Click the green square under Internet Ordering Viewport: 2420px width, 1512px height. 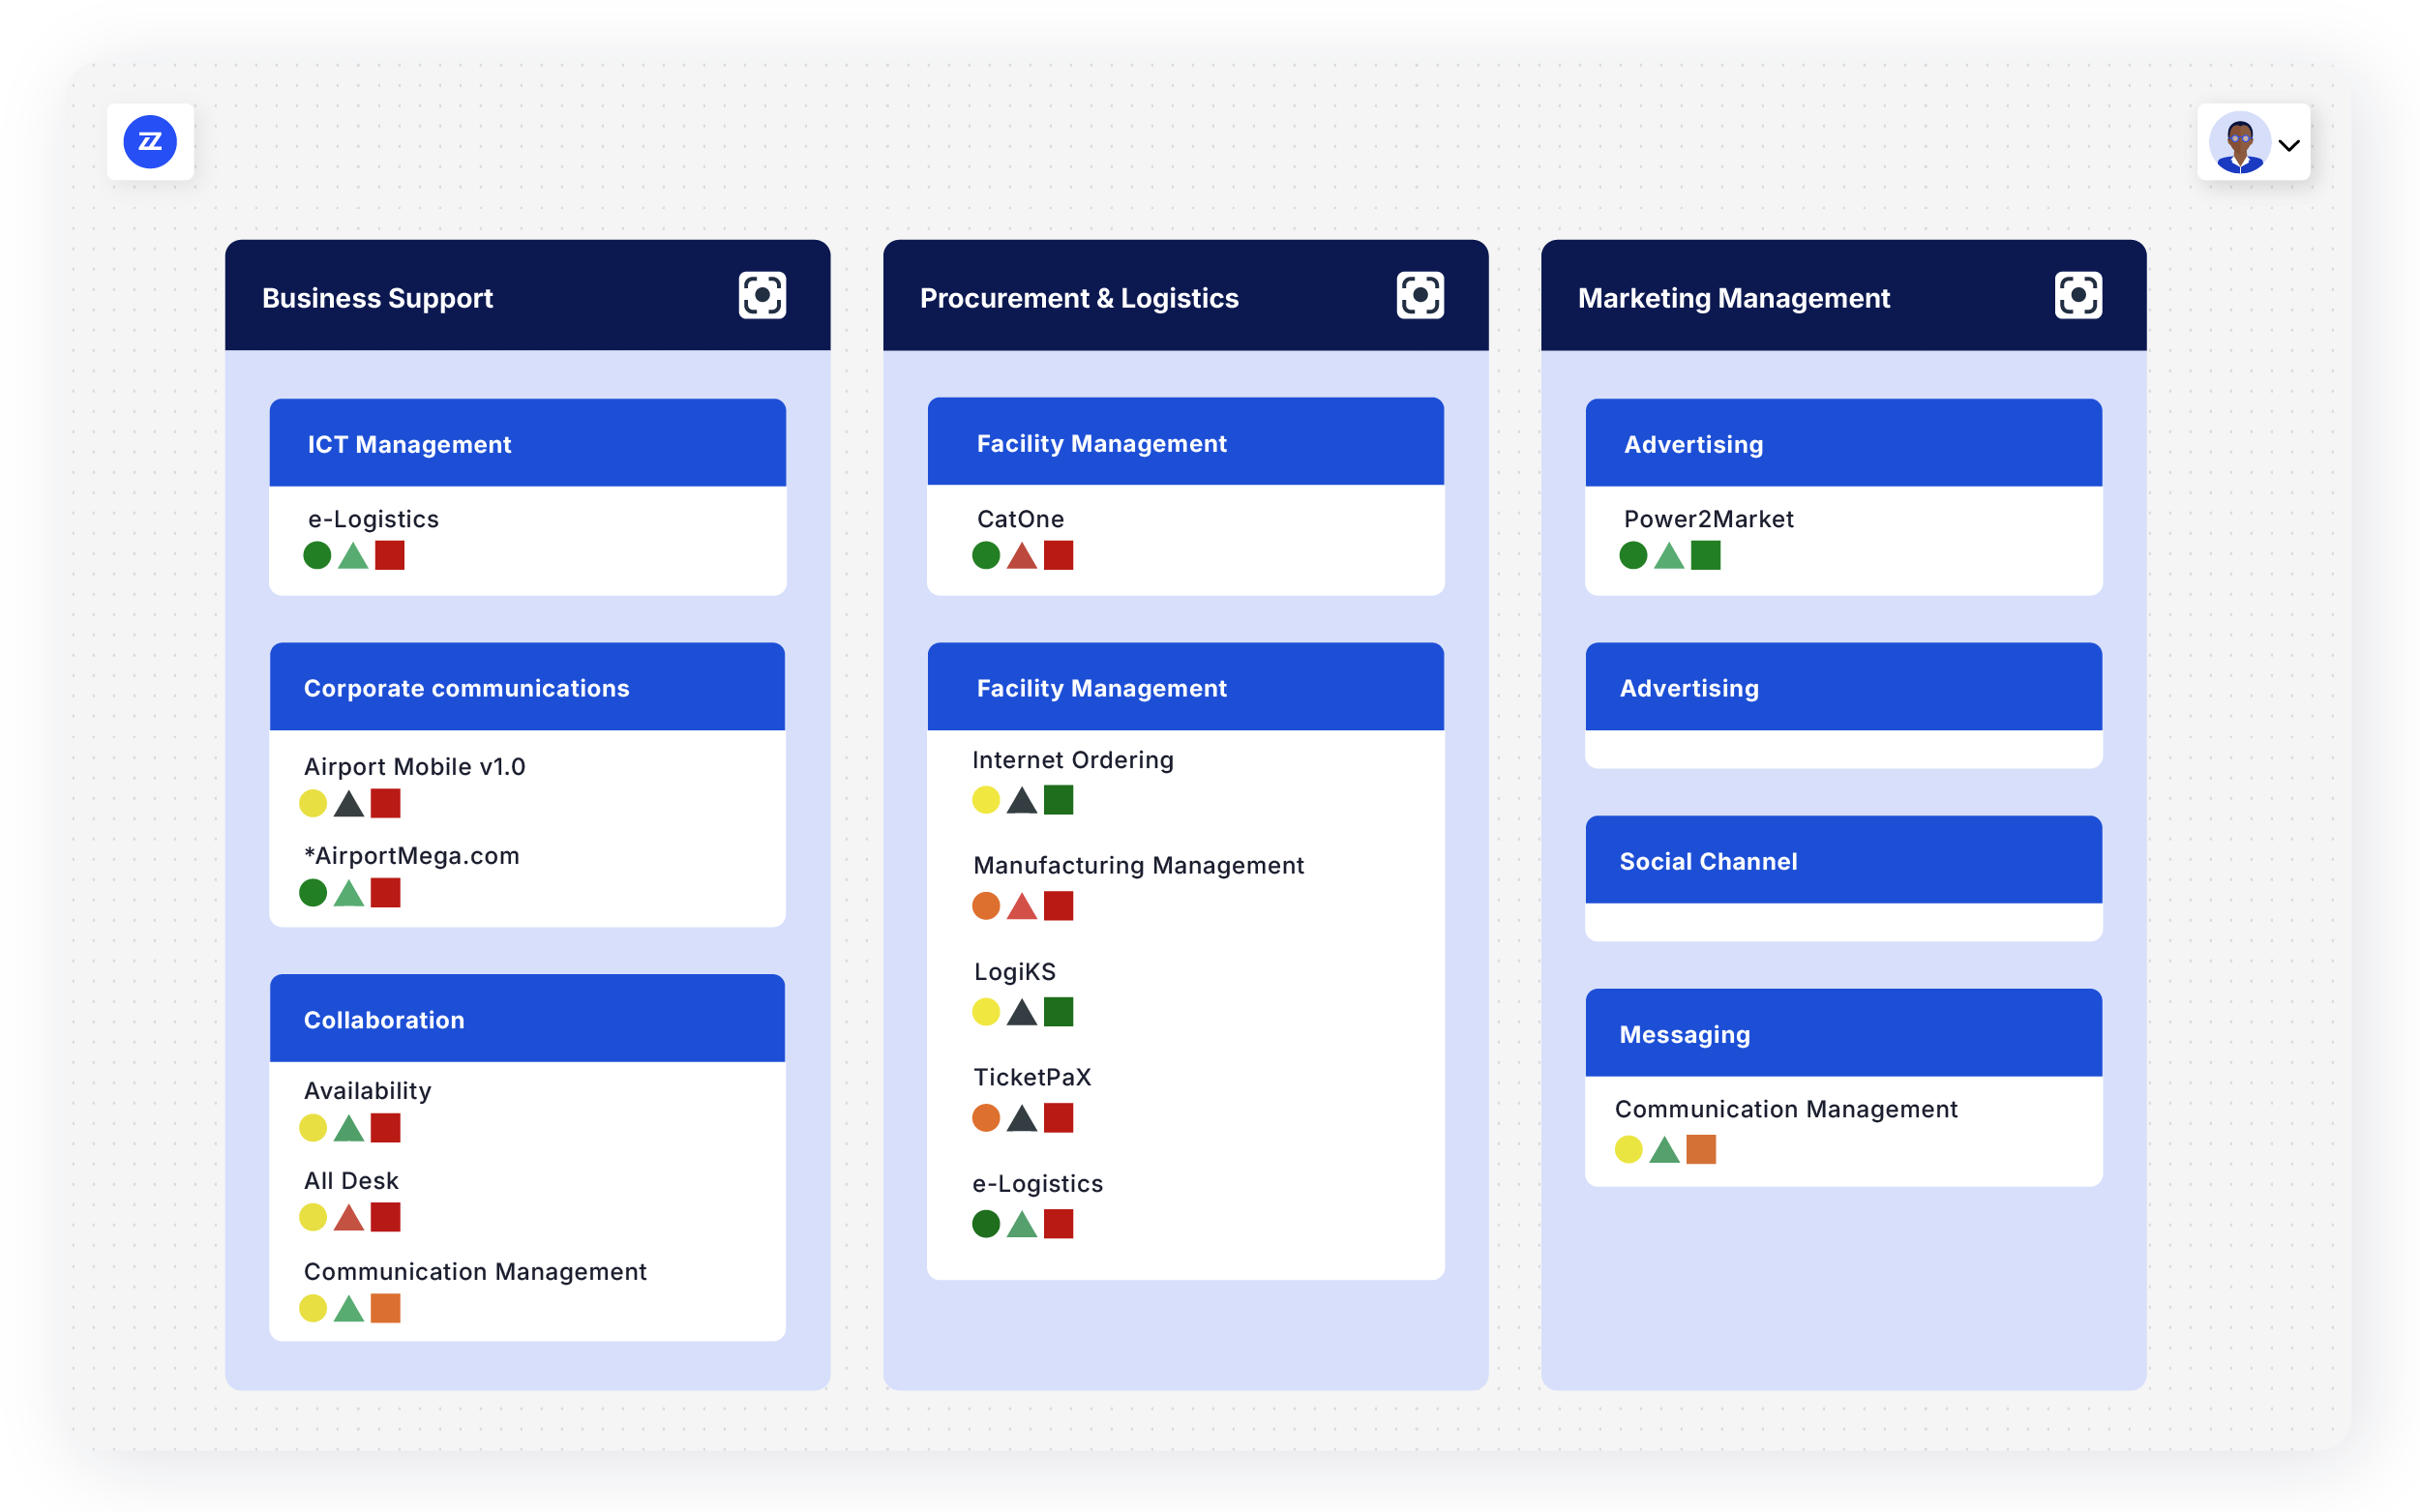(x=1058, y=800)
